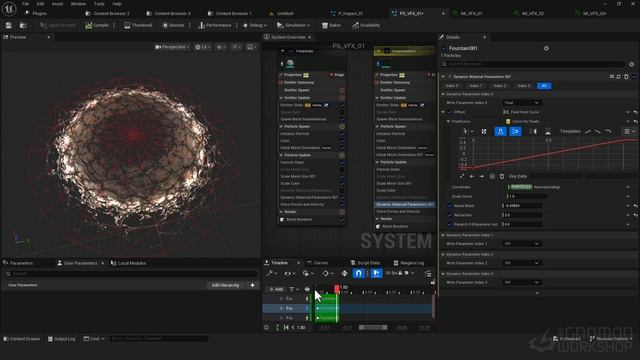Open Write Parameter Index 1 Off dropdown
Image resolution: width=640 pixels, height=360 pixels.
click(521, 244)
